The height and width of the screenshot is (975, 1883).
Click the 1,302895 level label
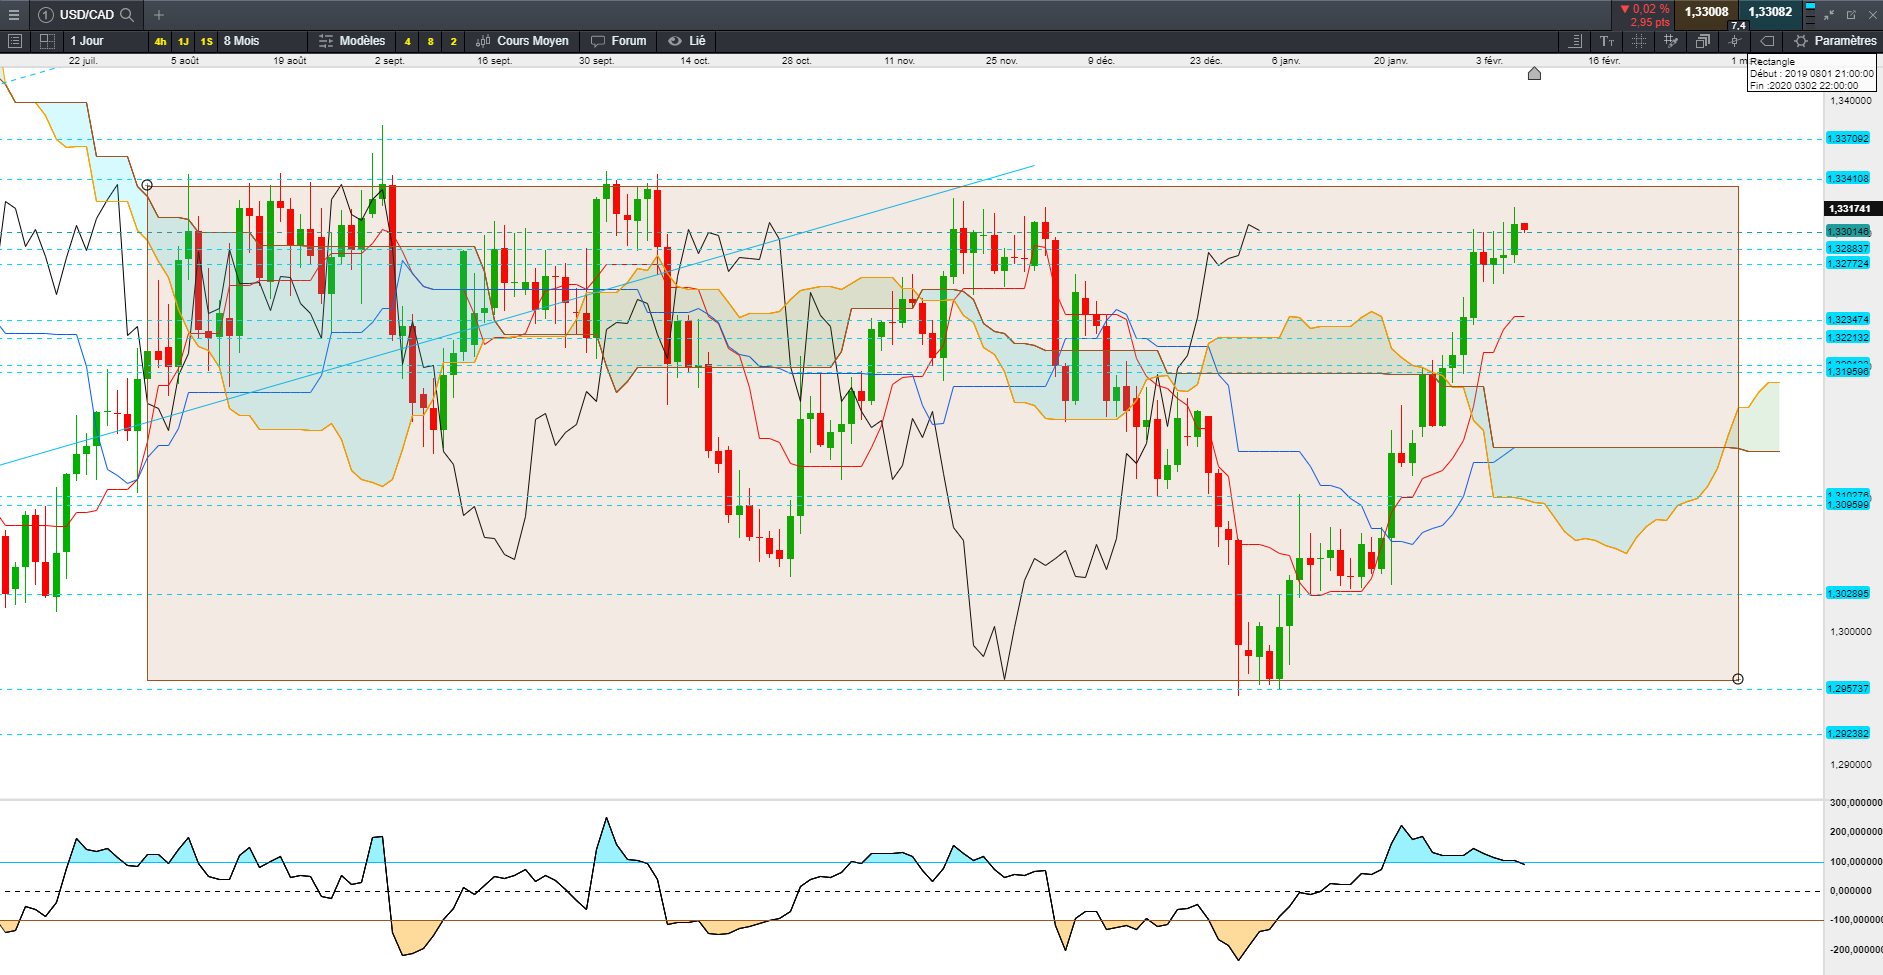[1848, 593]
